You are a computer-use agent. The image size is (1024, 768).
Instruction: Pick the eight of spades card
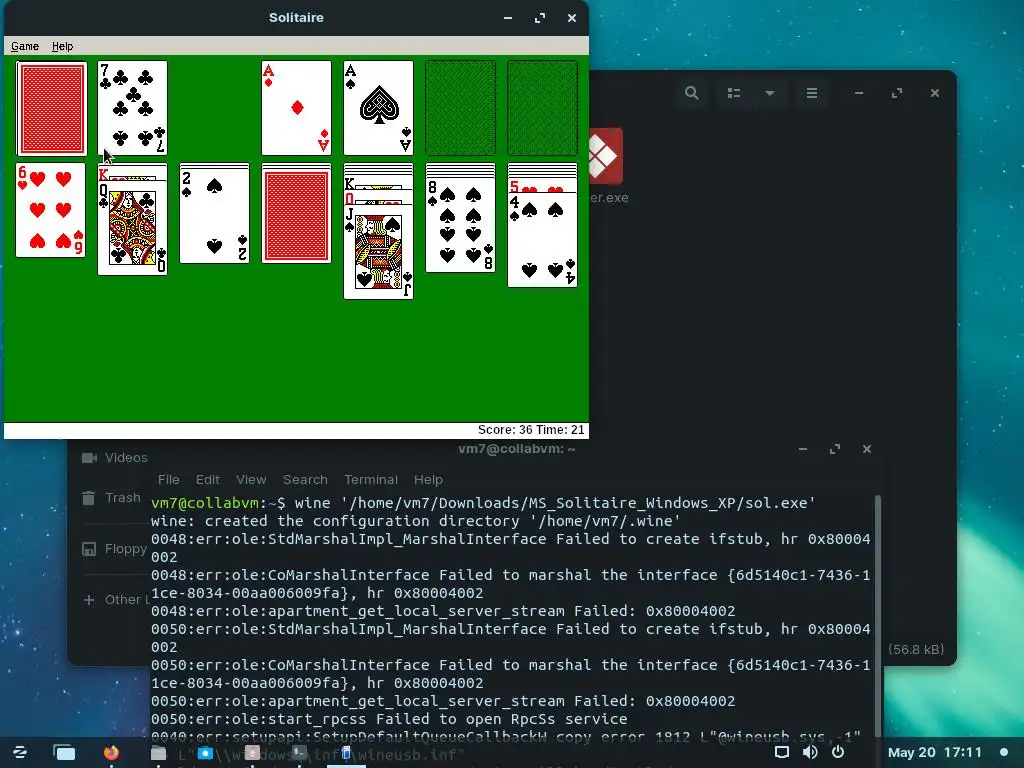click(460, 225)
